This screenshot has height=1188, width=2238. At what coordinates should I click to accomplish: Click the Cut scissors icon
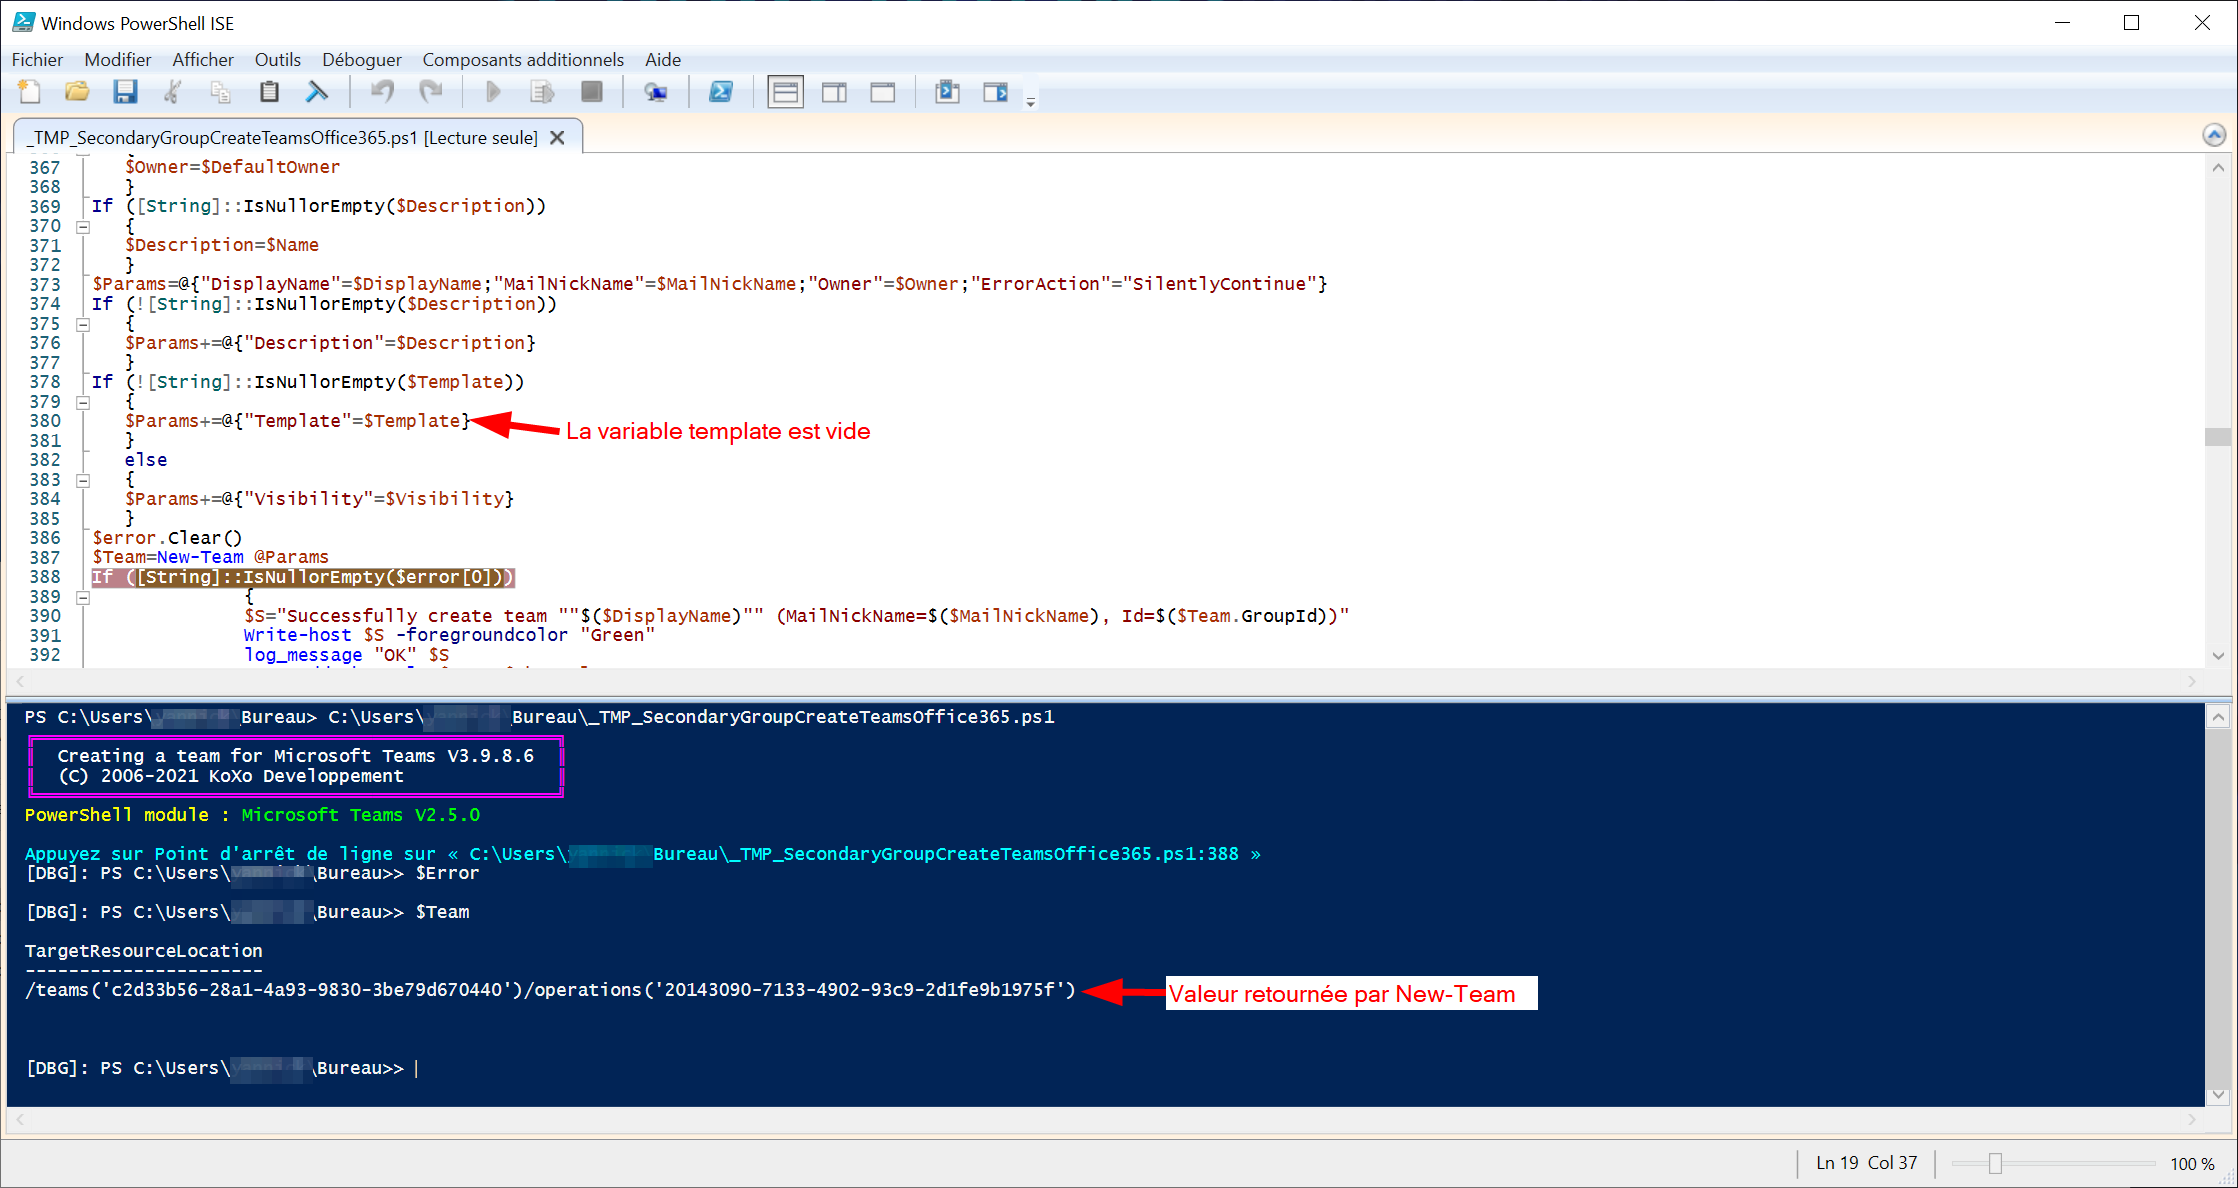tap(173, 92)
